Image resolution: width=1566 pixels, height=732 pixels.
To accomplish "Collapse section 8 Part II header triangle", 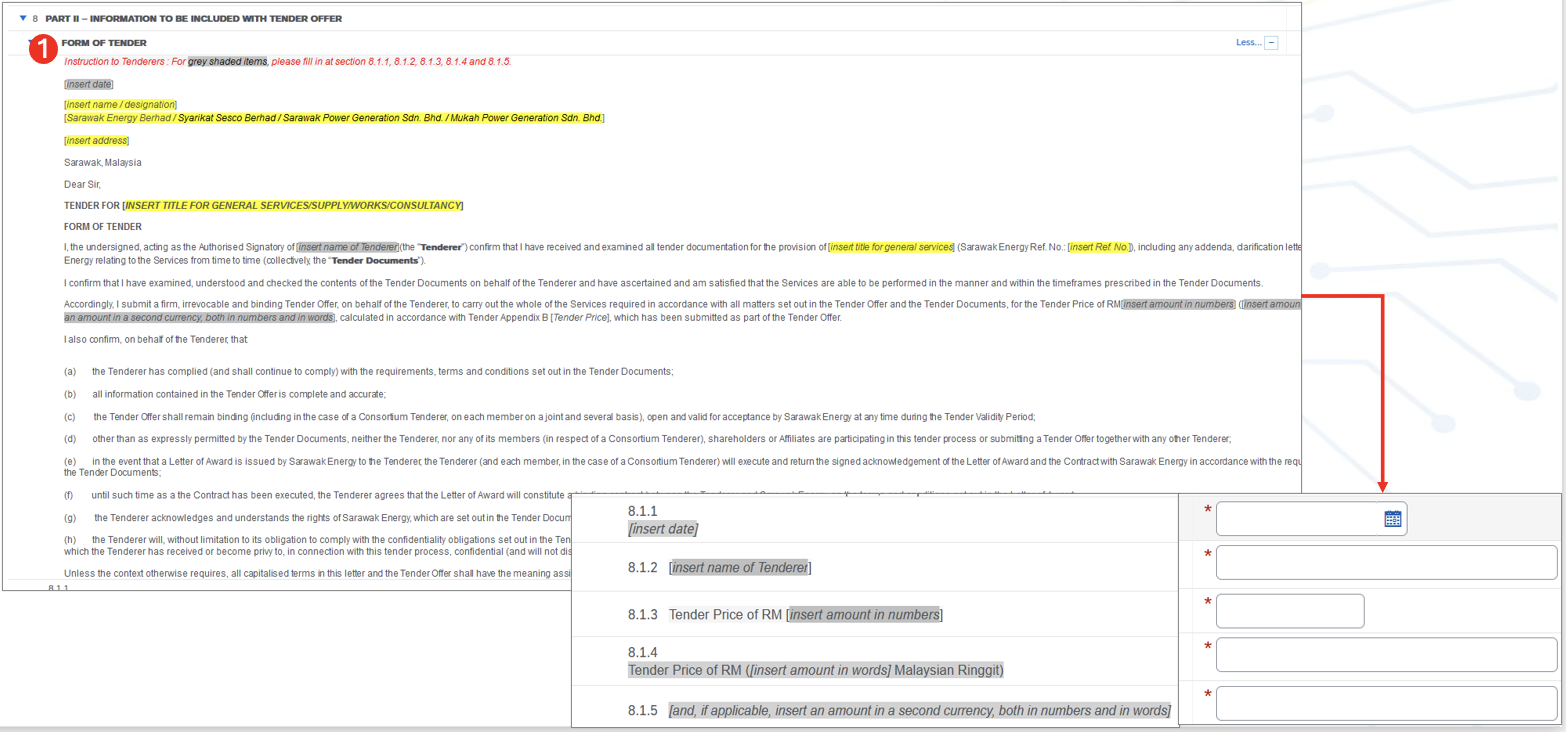I will click(x=23, y=18).
